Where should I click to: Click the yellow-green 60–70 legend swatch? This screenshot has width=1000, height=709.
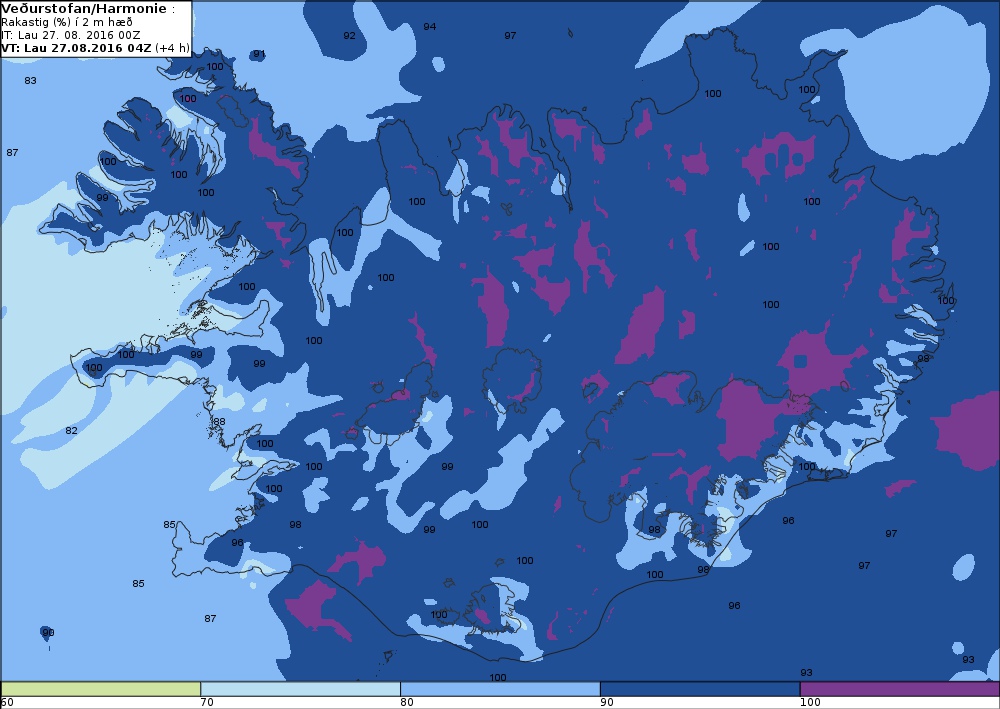point(101,689)
